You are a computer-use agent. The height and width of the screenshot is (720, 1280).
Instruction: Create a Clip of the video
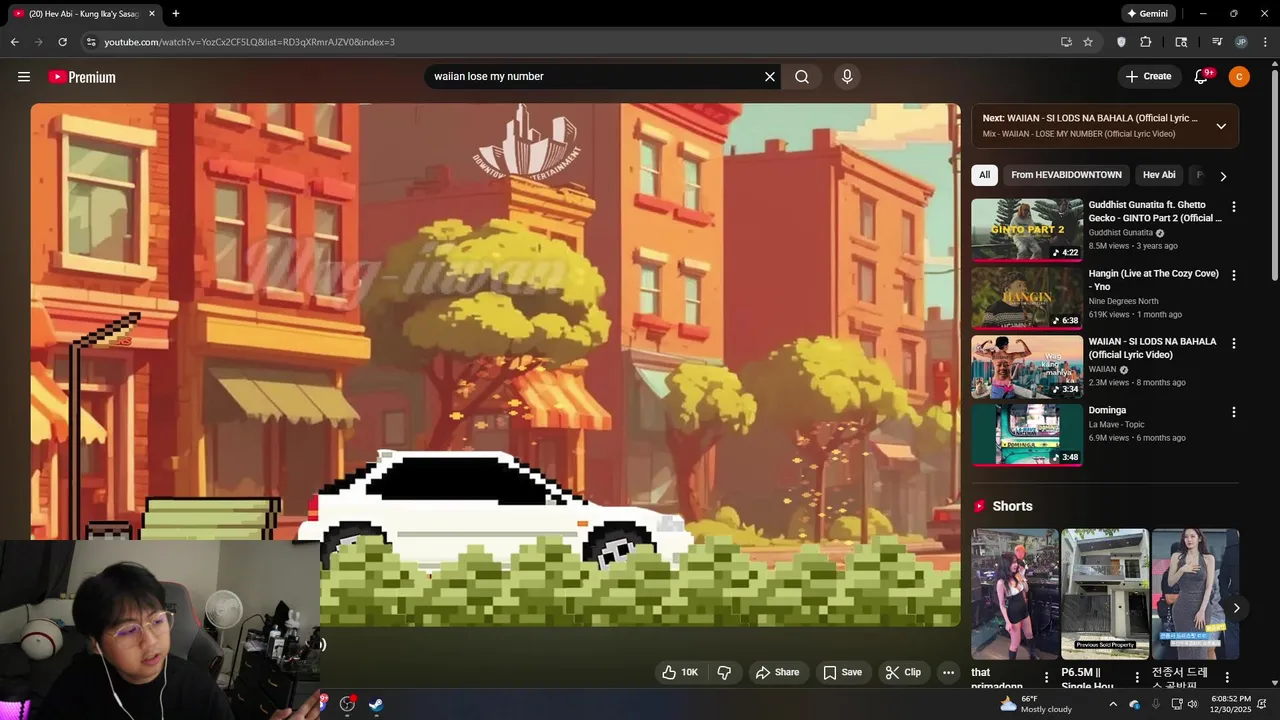point(902,672)
